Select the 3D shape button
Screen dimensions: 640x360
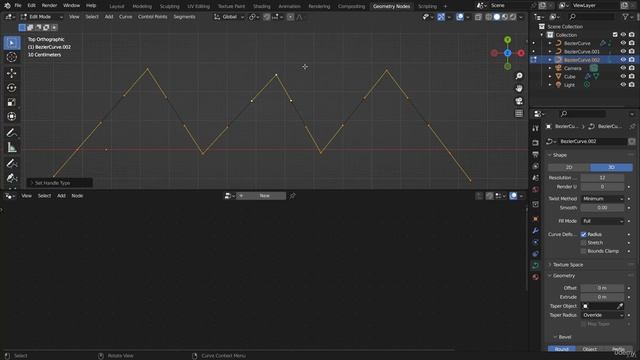point(611,167)
